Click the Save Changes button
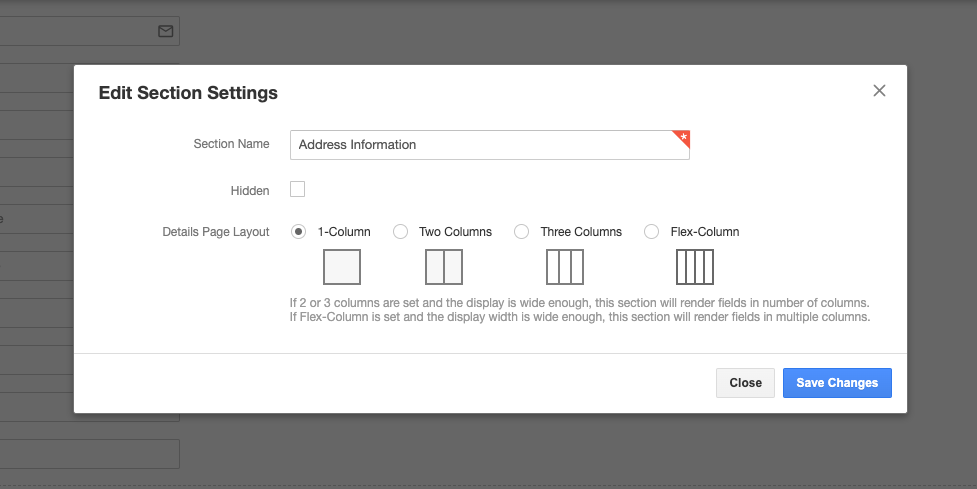The image size is (977, 489). (x=837, y=382)
